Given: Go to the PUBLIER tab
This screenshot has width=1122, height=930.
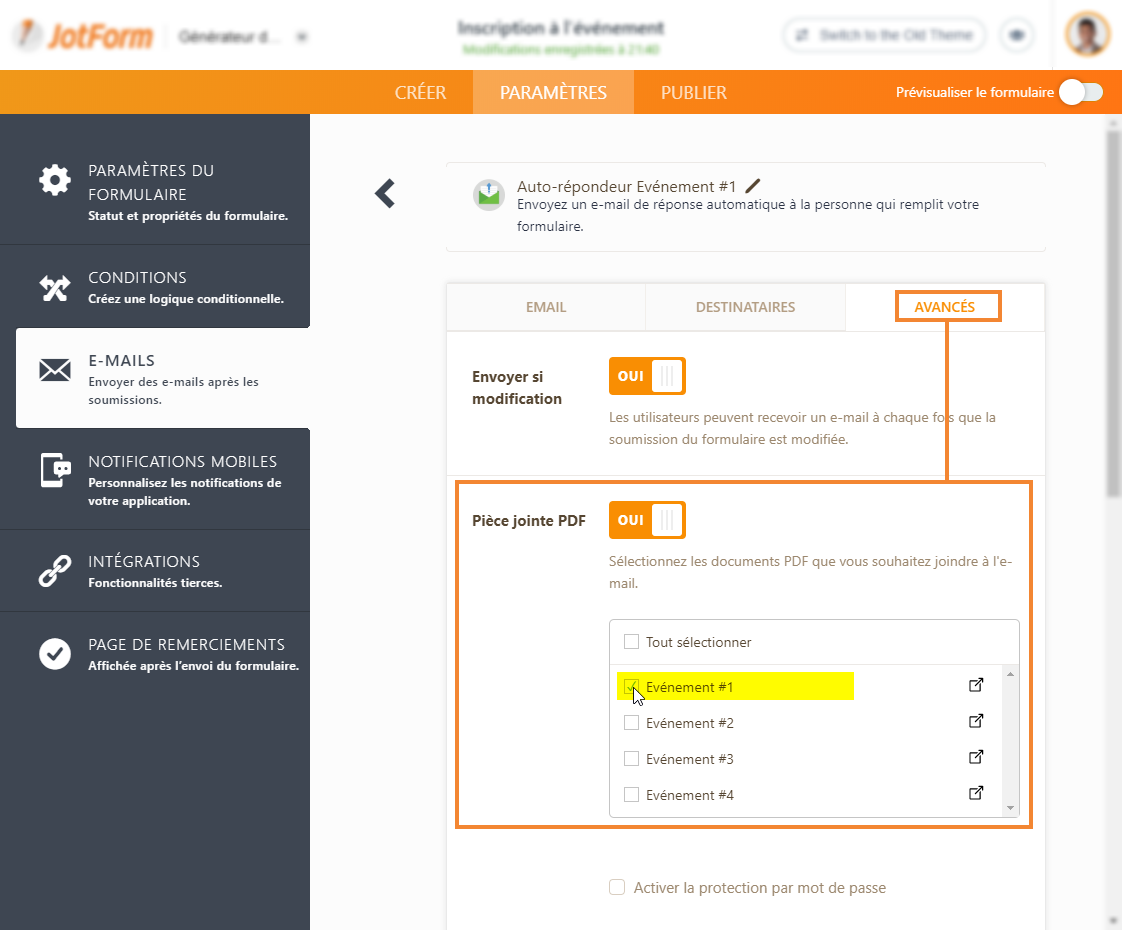Looking at the screenshot, I should [x=693, y=92].
